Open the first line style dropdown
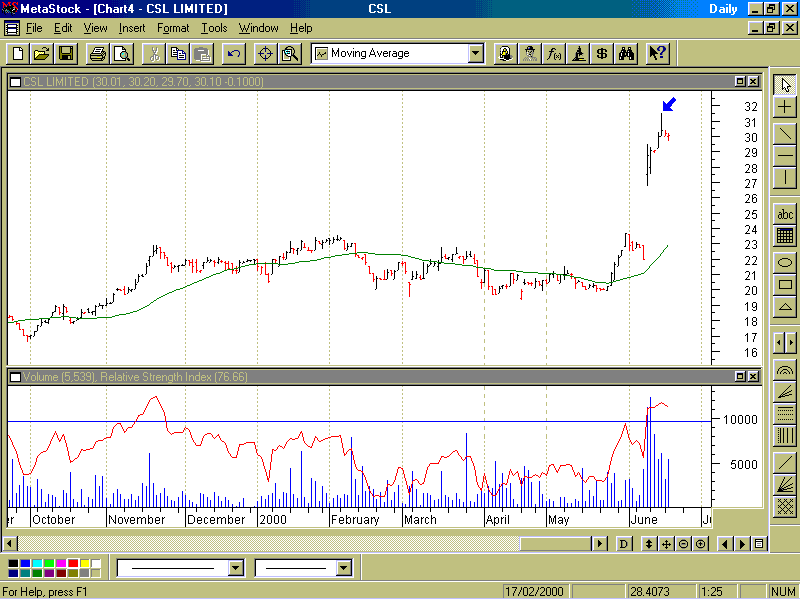Screen dimensions: 800x600 coord(236,568)
